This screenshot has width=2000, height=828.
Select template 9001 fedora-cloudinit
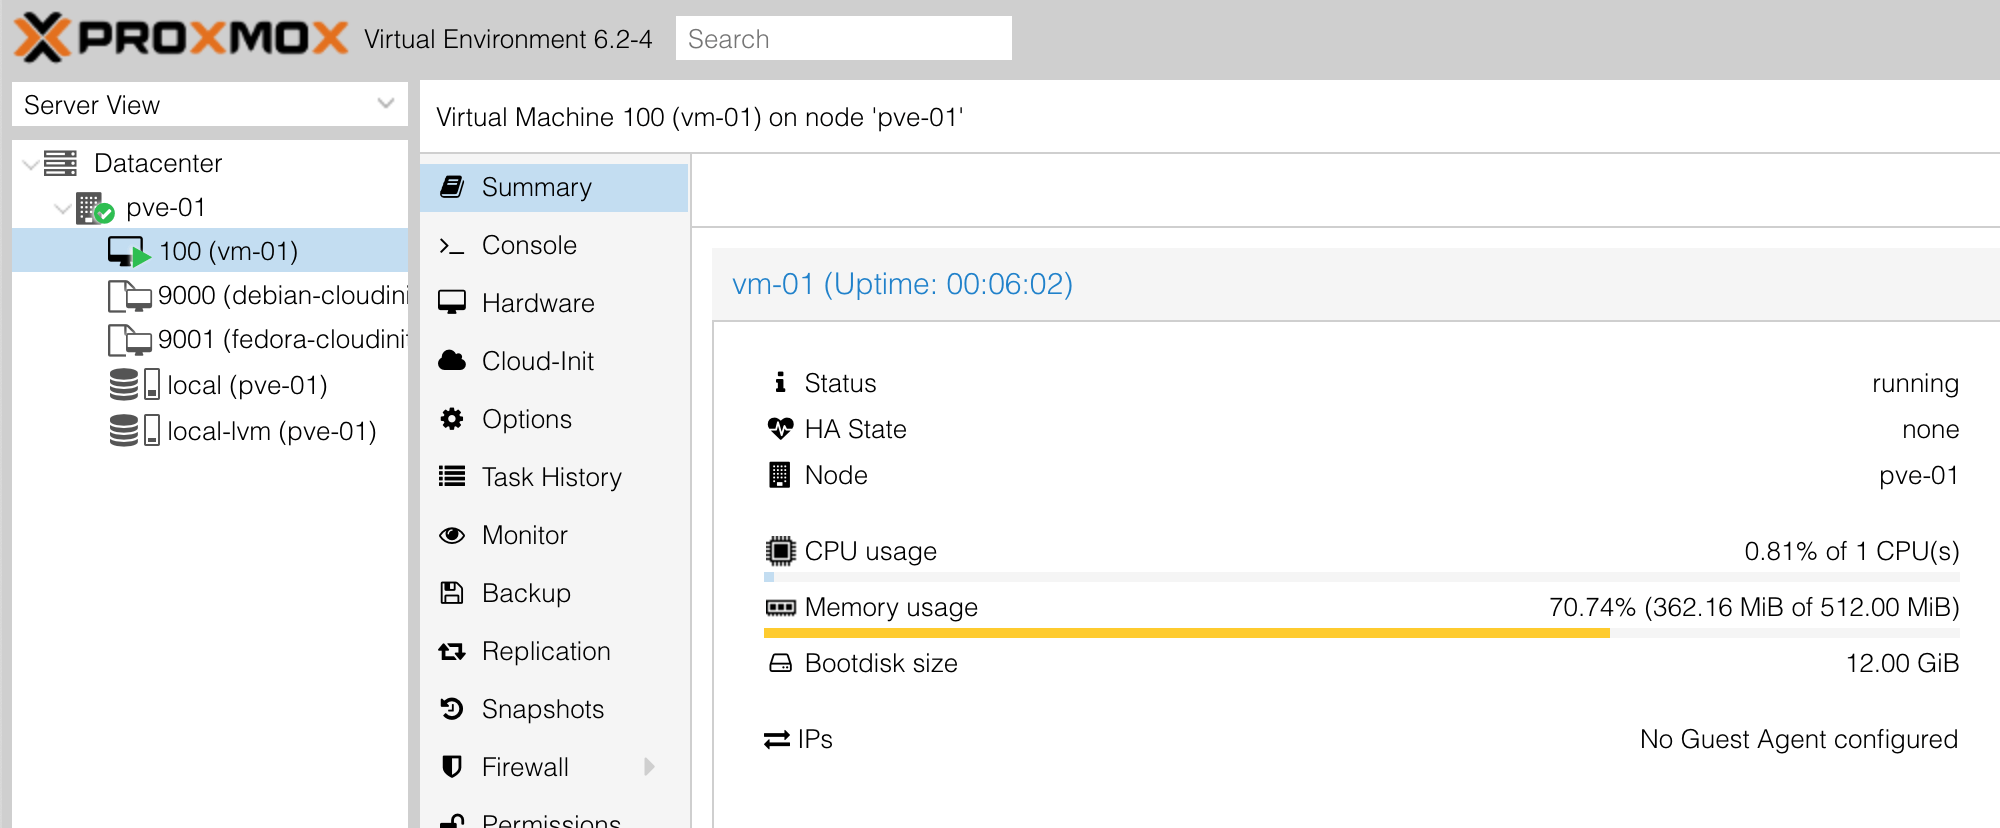[x=210, y=340]
